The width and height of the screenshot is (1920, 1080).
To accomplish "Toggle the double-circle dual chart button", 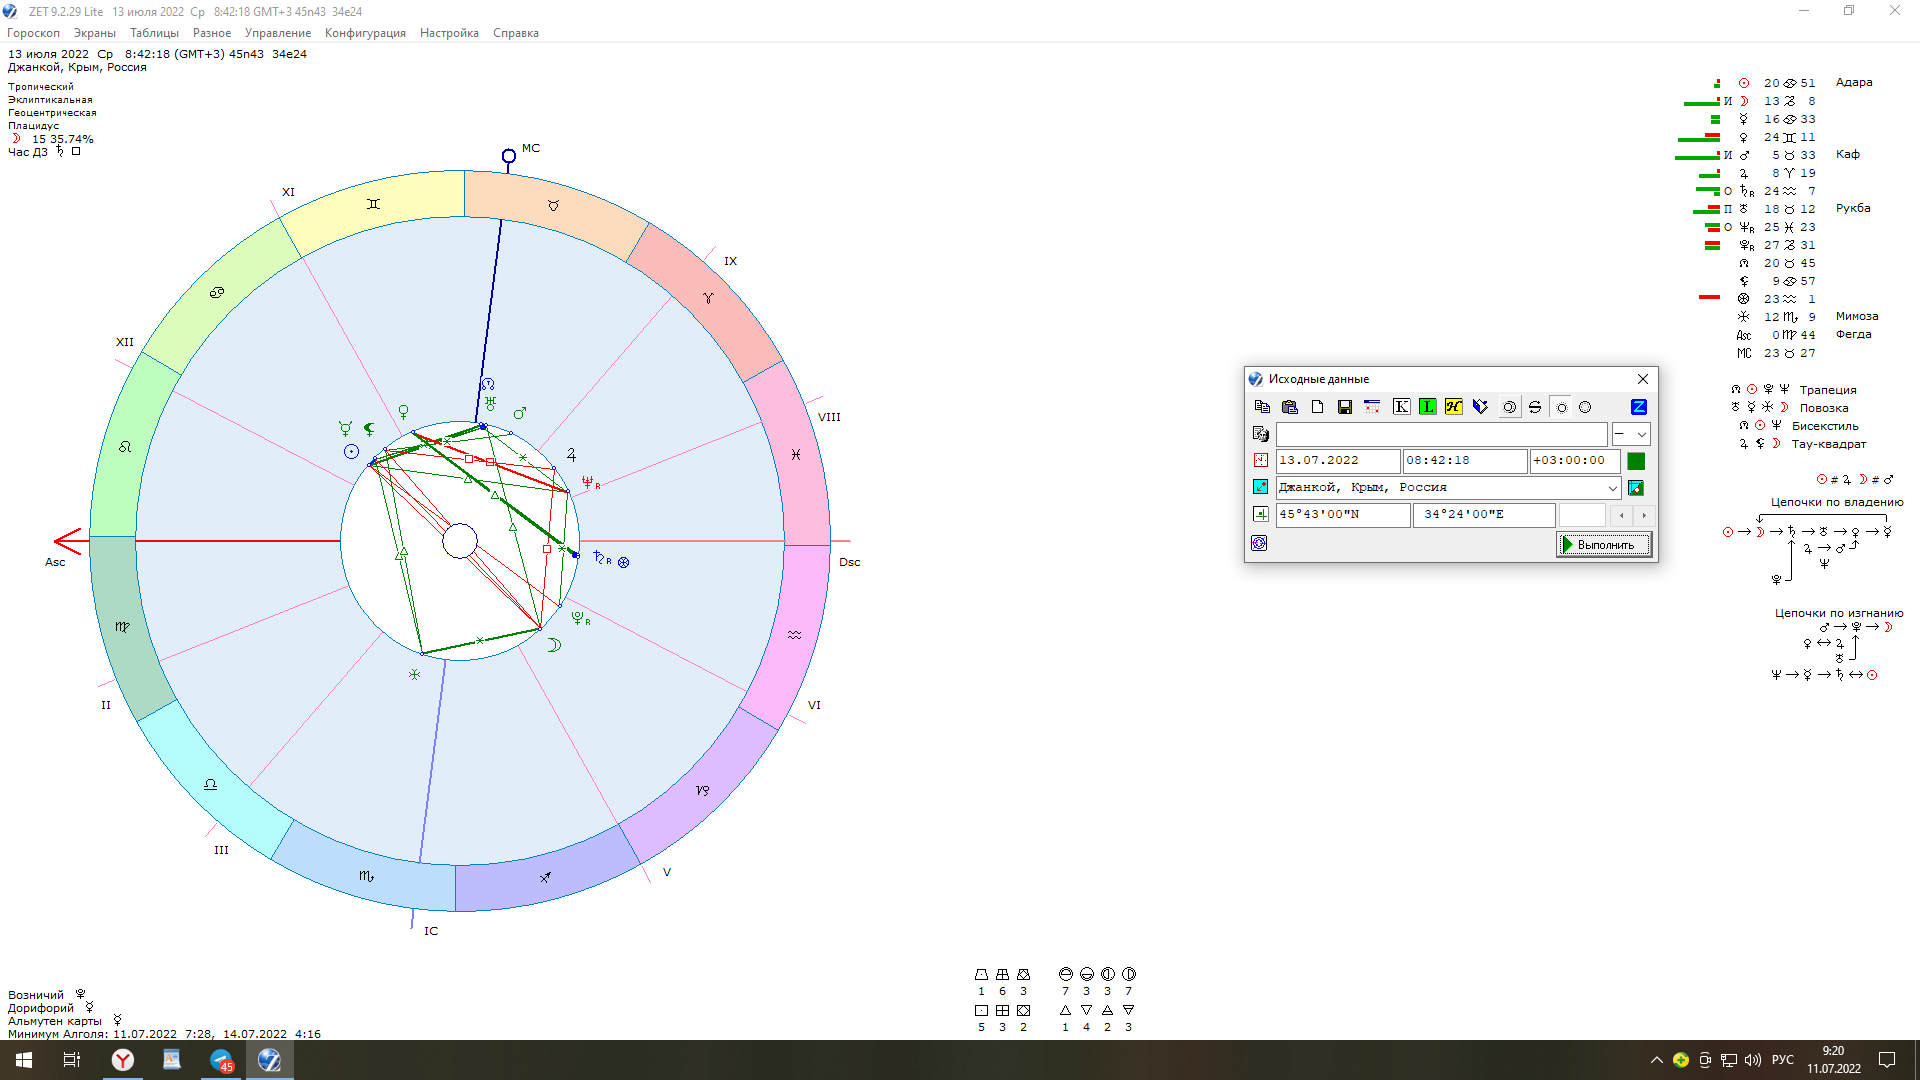I will pos(1509,407).
